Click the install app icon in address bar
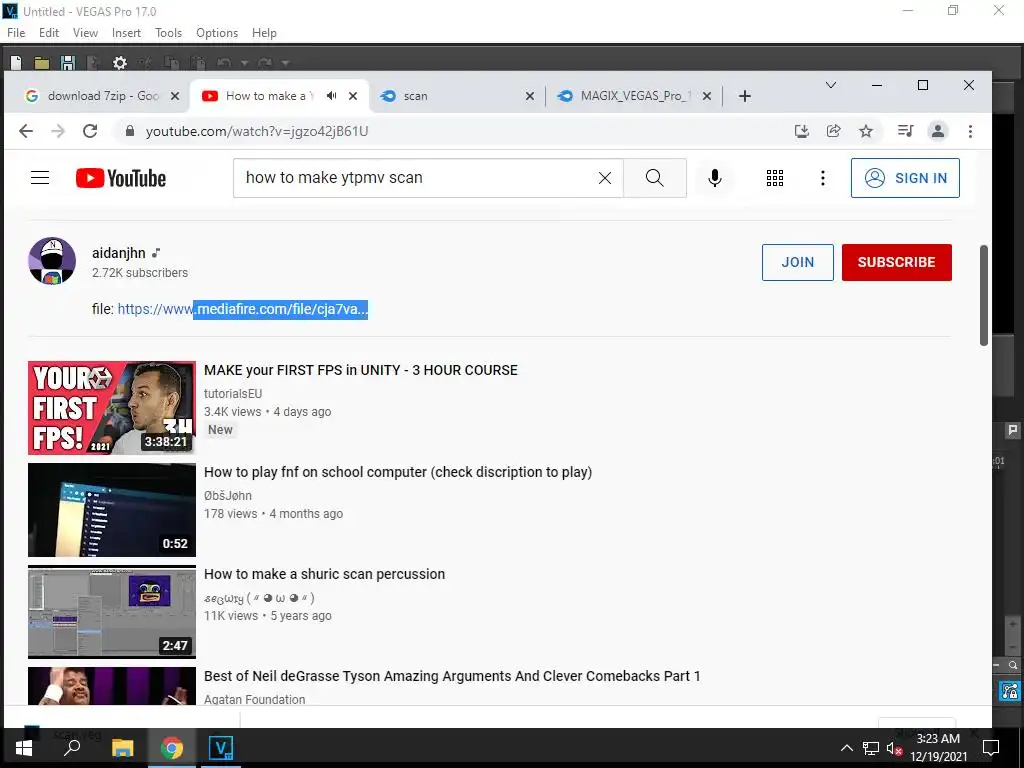Viewport: 1024px width, 768px height. 801,131
